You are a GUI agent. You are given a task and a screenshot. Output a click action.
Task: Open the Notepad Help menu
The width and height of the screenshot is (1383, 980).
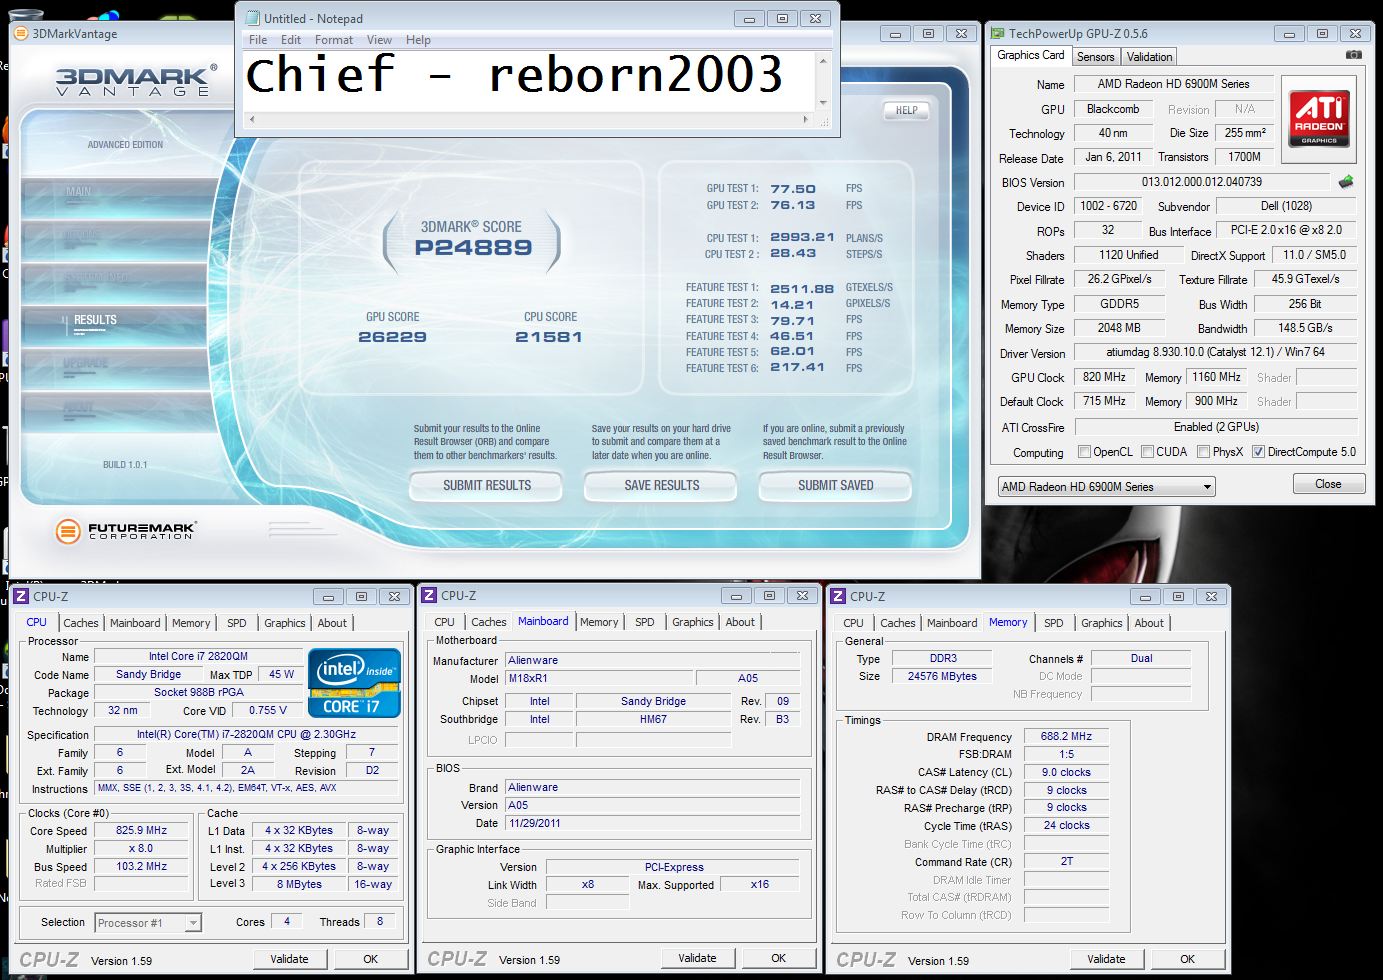(x=418, y=40)
